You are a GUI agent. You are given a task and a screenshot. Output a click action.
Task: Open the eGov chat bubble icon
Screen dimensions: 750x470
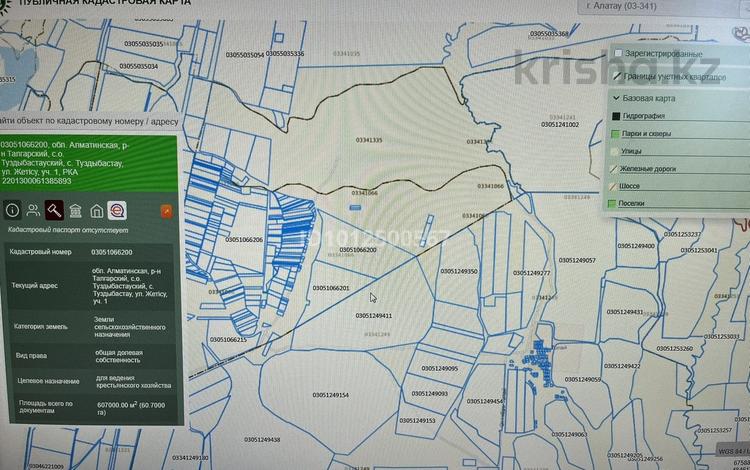(117, 210)
